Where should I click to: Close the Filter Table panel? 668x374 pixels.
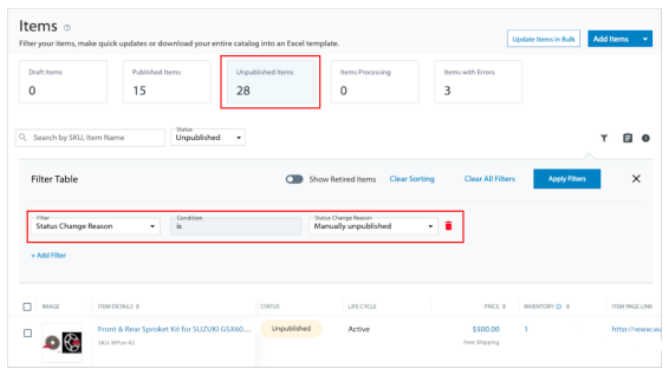(636, 179)
